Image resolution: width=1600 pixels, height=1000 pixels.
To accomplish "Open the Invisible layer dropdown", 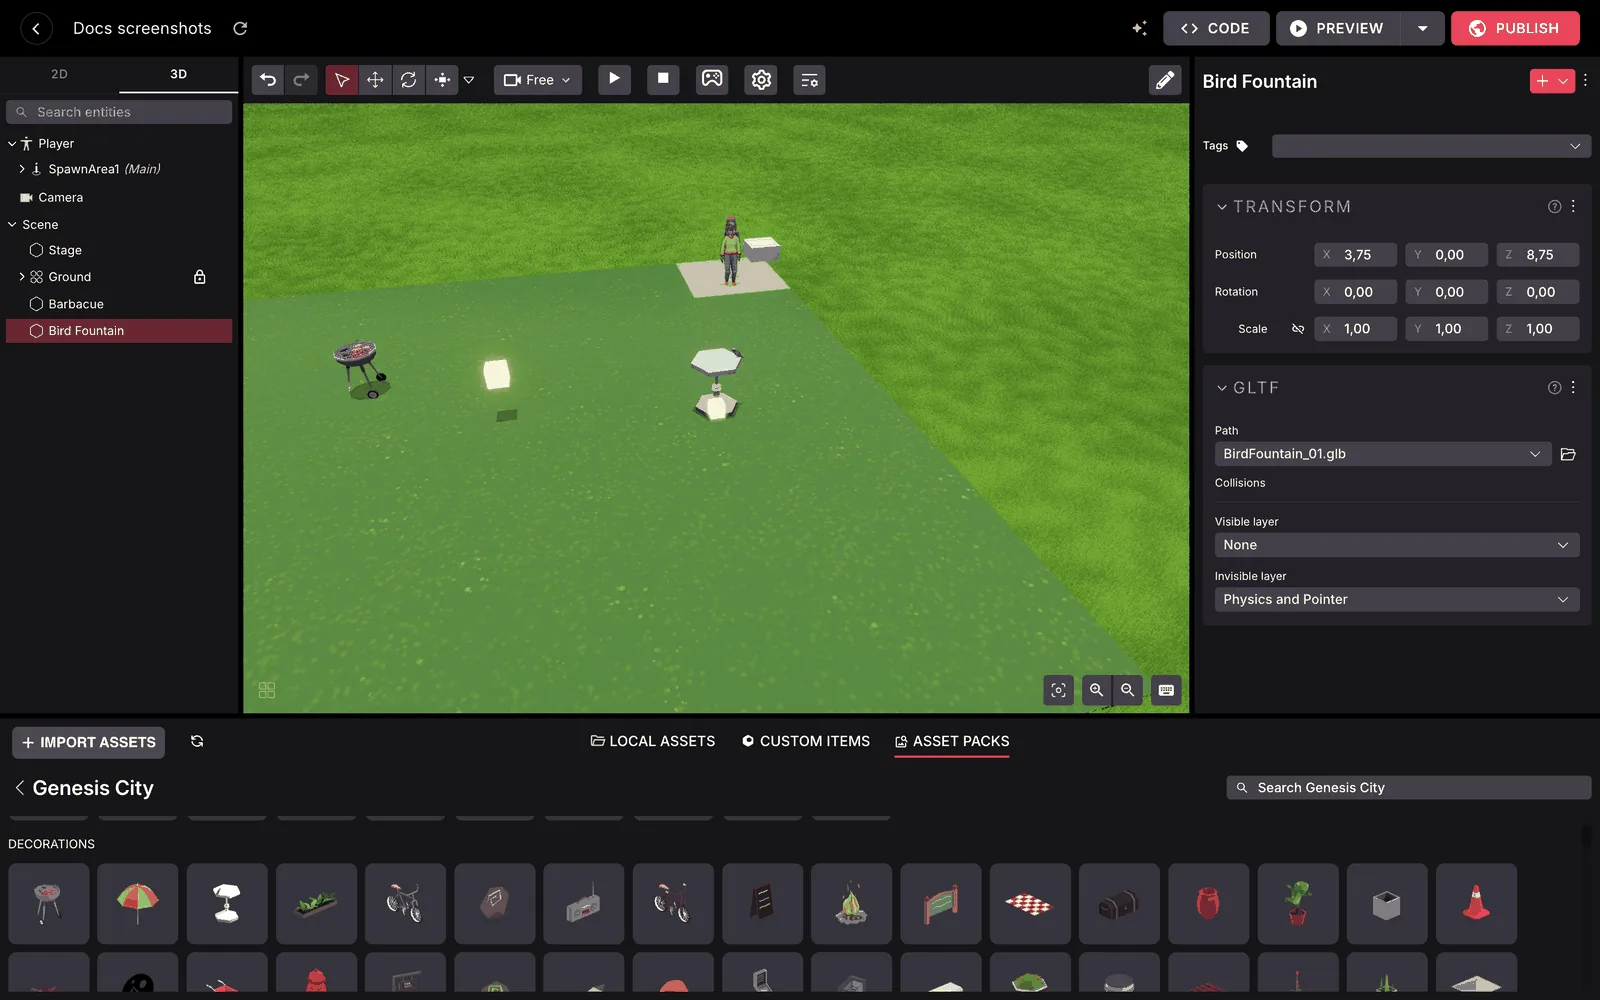I will [1397, 600].
